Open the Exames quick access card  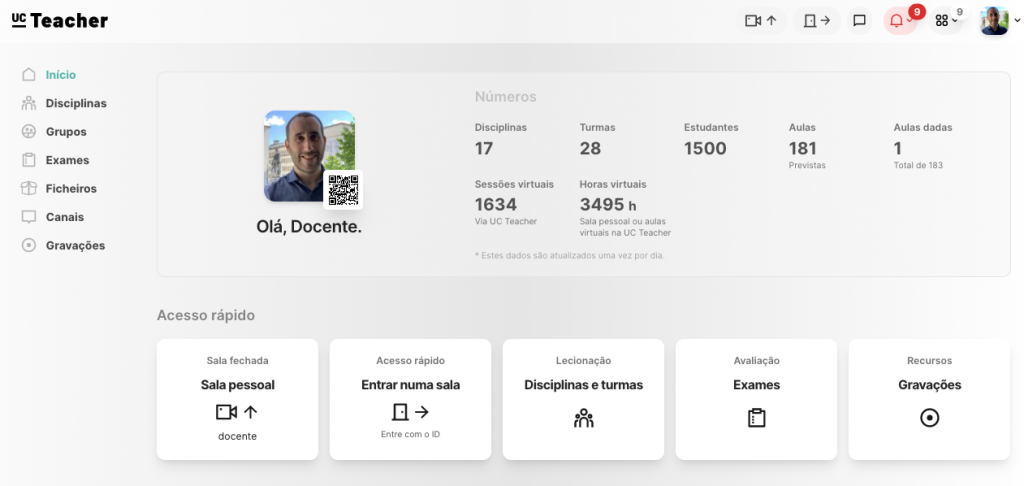pos(756,399)
